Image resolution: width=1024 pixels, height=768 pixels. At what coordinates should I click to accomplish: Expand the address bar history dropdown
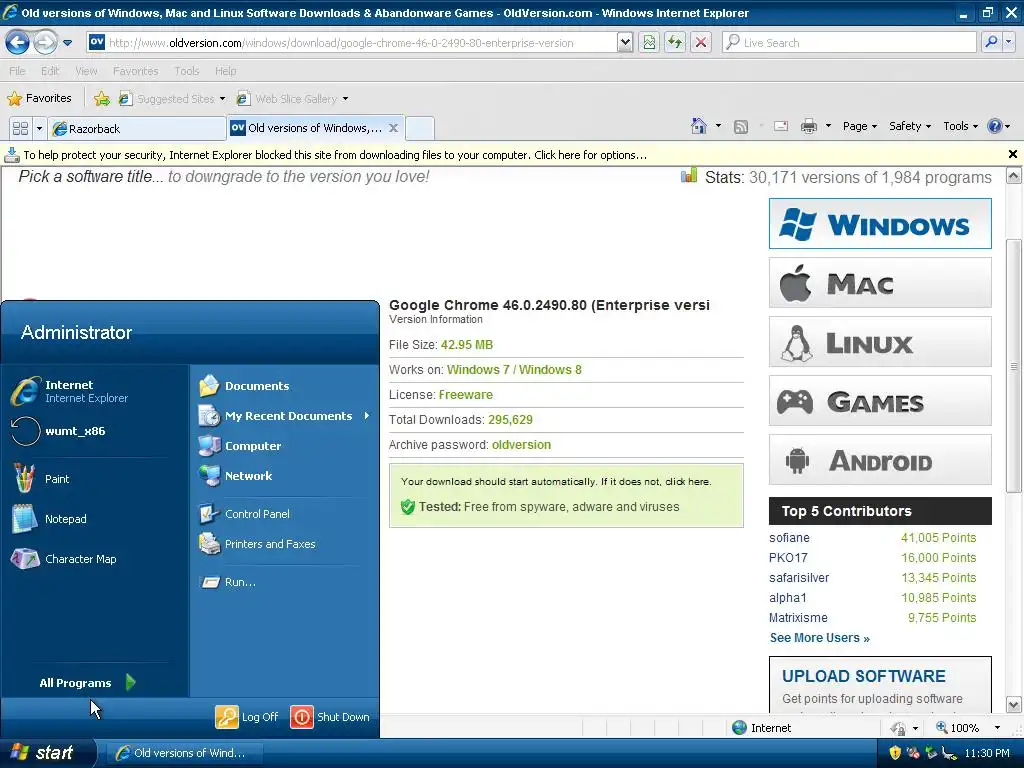[x=625, y=43]
